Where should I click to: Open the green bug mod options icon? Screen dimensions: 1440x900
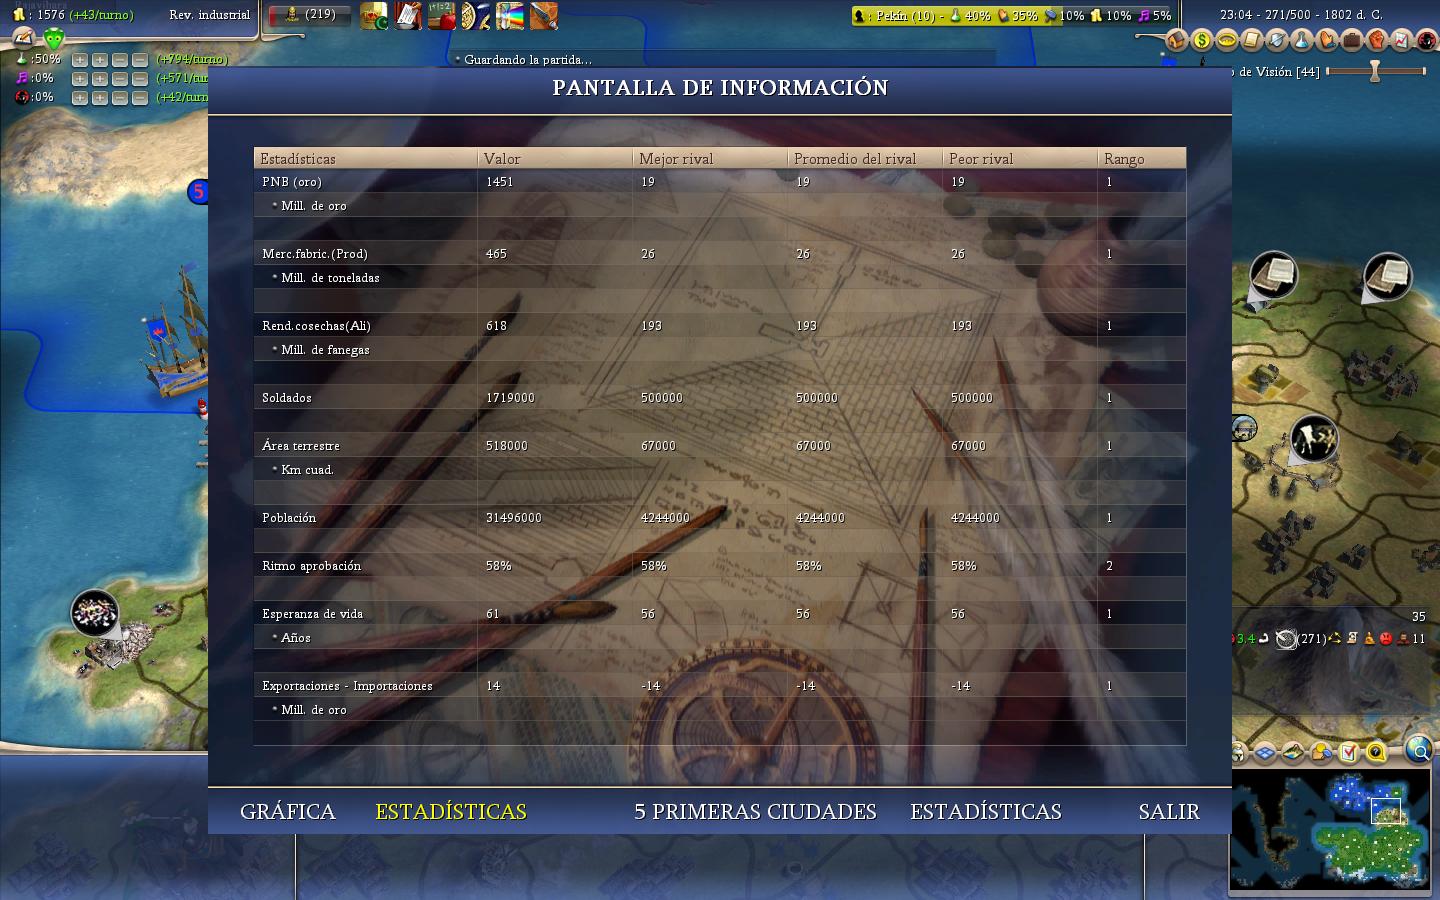click(x=54, y=39)
